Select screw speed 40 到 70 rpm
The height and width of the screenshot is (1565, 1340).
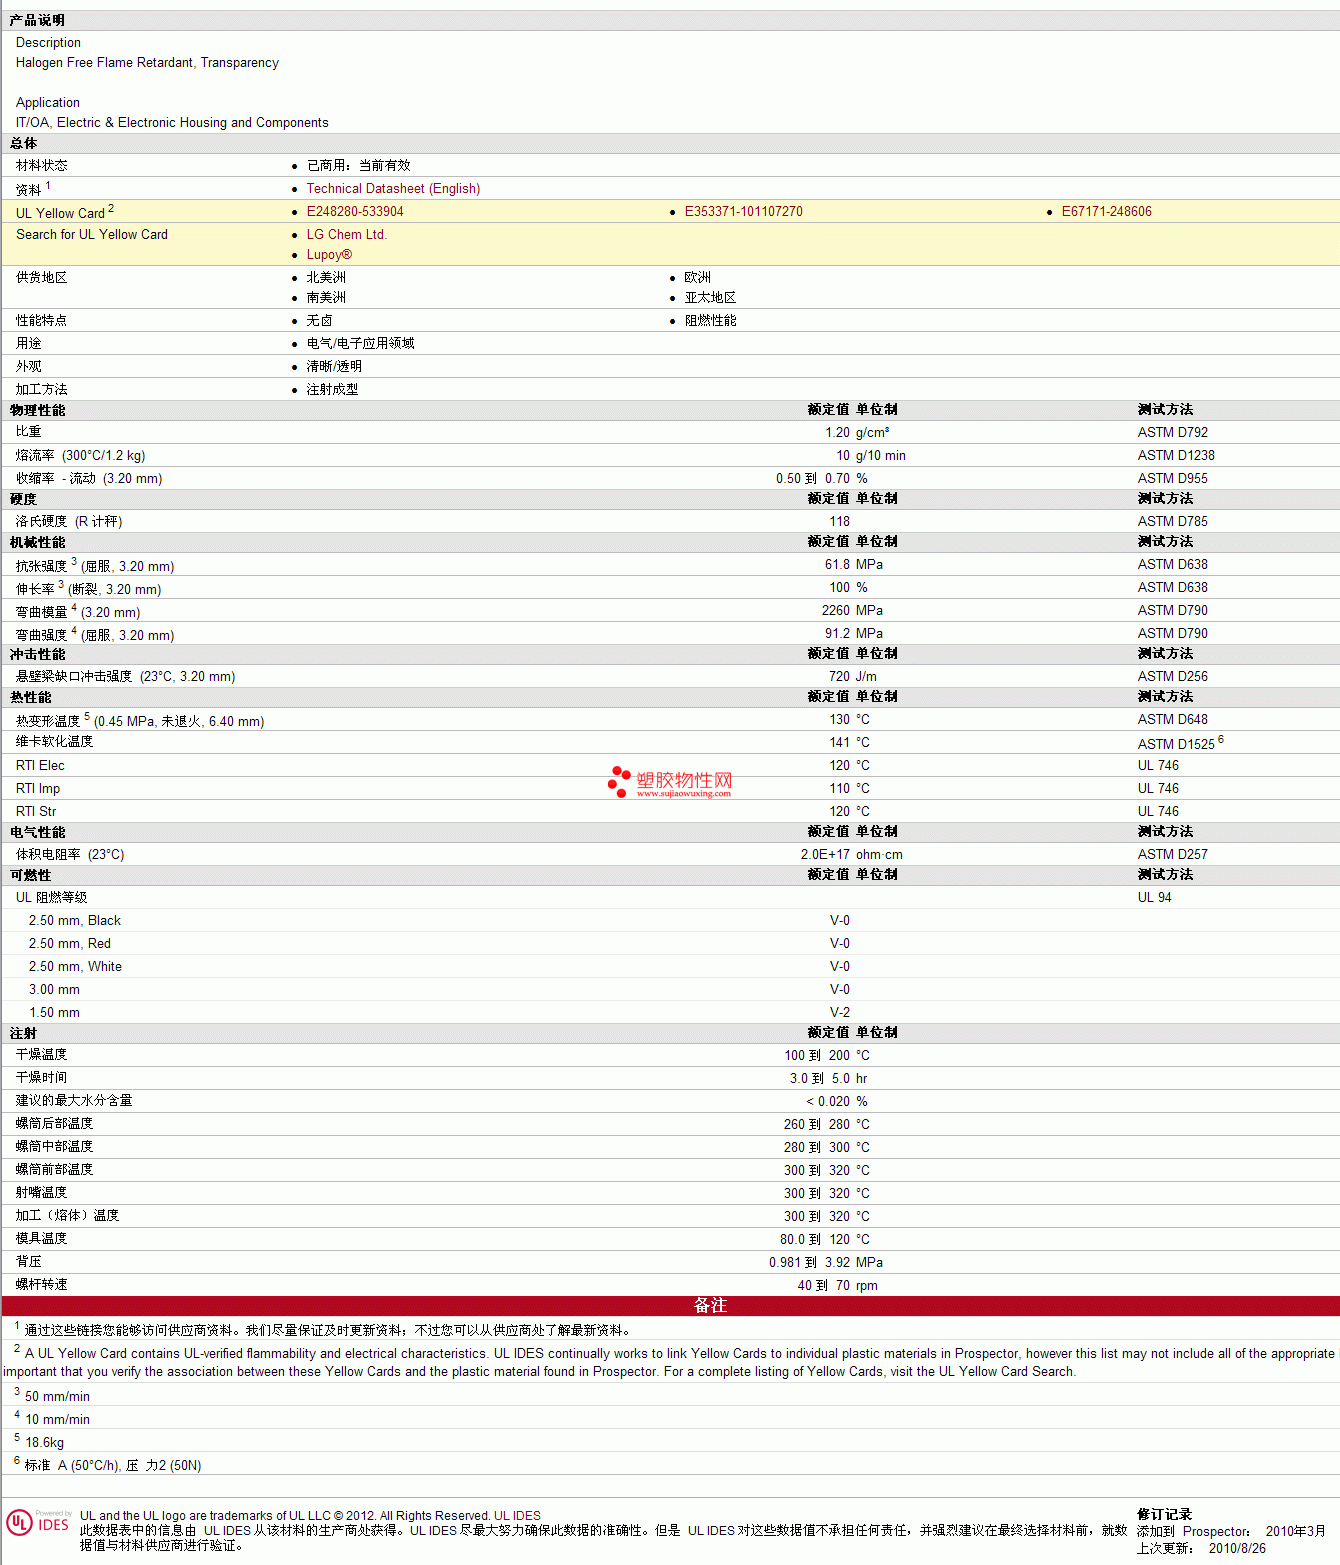click(838, 1285)
